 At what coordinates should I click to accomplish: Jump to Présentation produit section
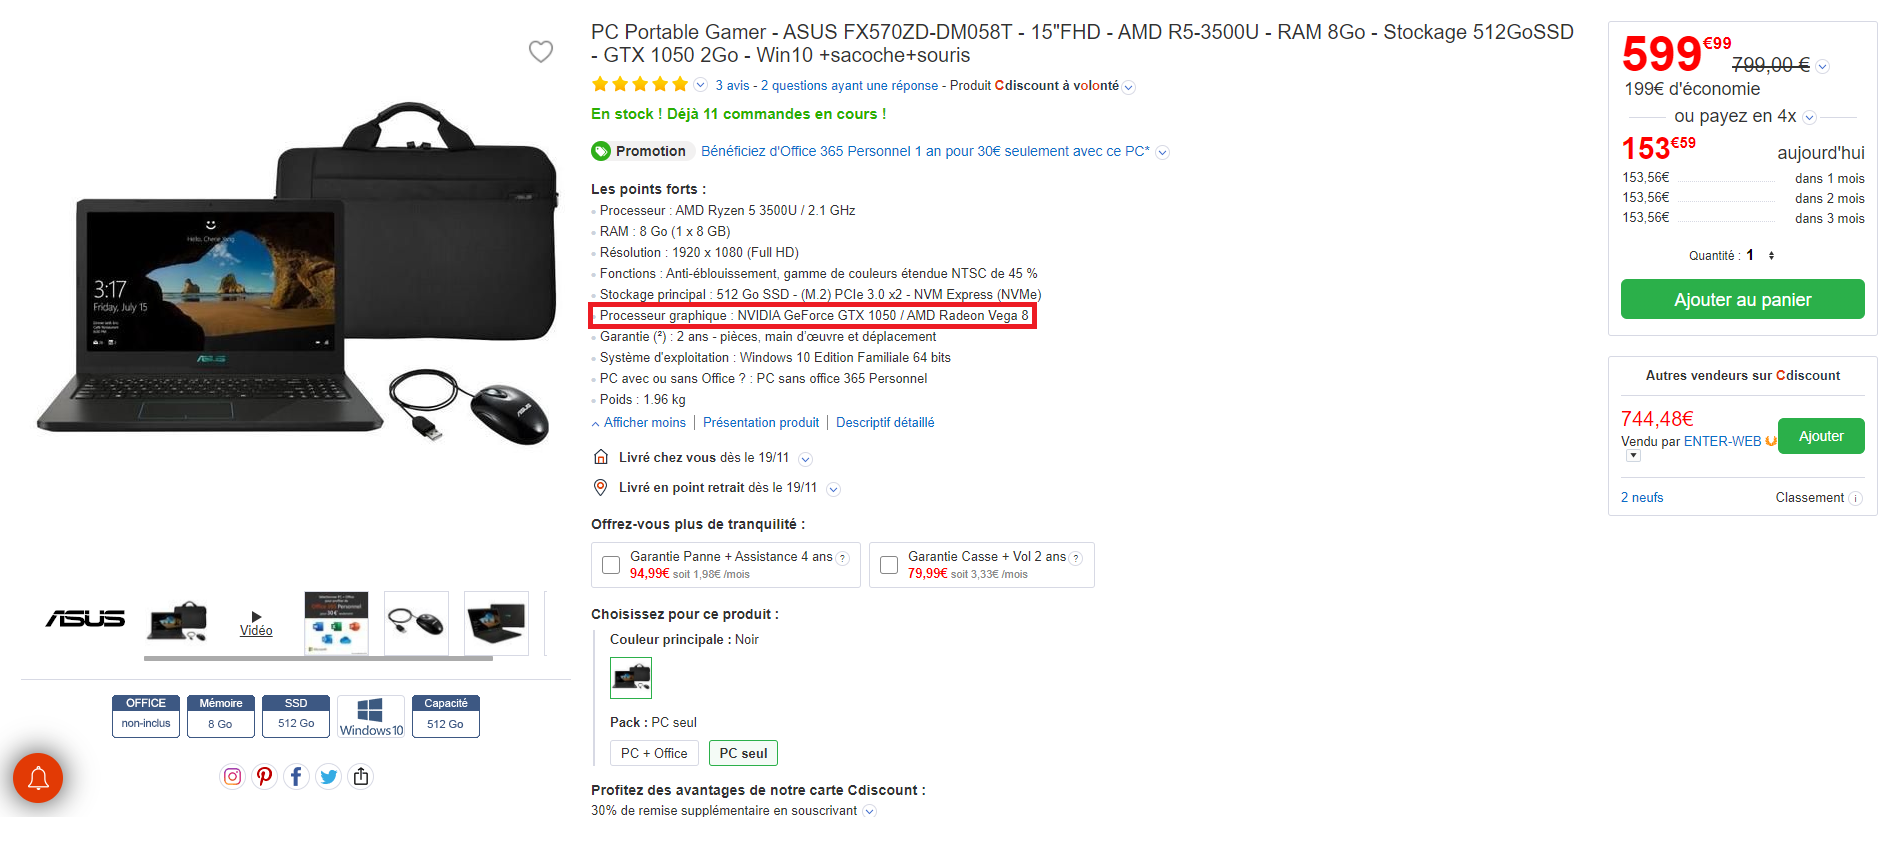[x=761, y=423]
